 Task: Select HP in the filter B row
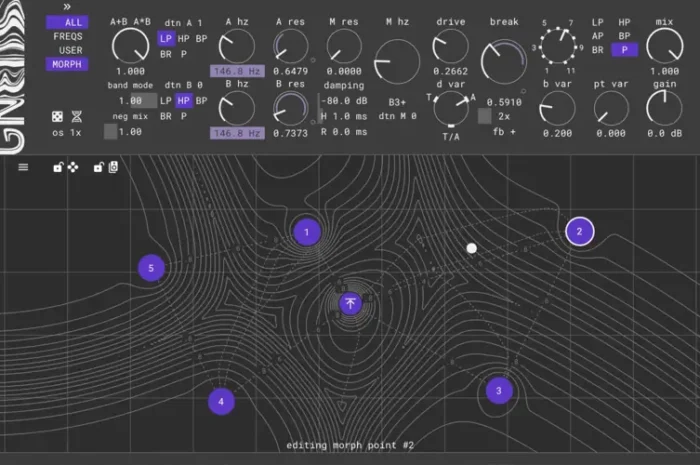tap(183, 101)
